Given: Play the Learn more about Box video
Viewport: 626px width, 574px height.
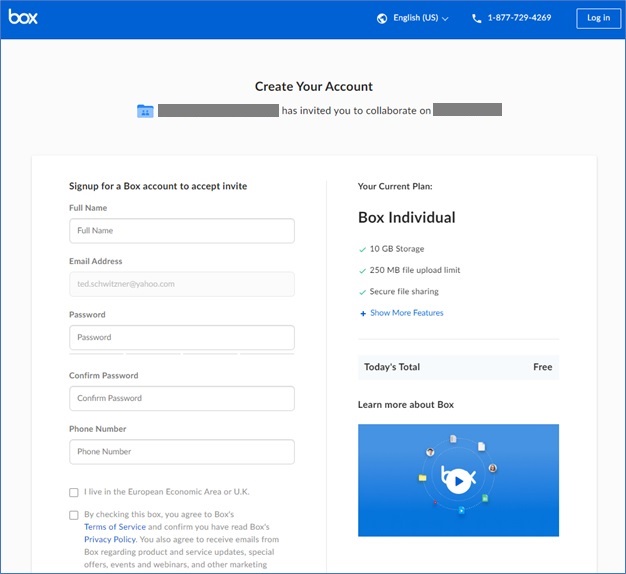Looking at the screenshot, I should 458,481.
